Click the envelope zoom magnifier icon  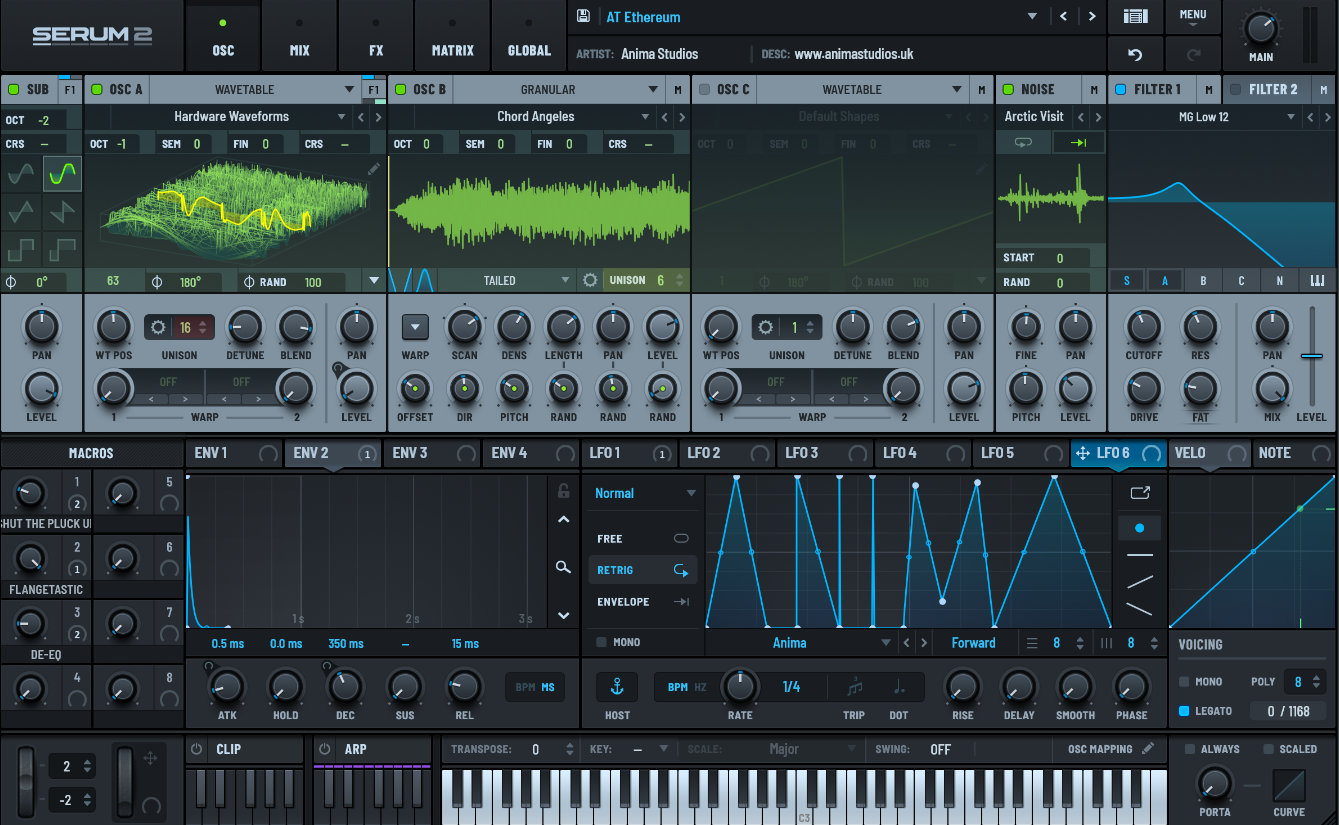click(x=563, y=567)
